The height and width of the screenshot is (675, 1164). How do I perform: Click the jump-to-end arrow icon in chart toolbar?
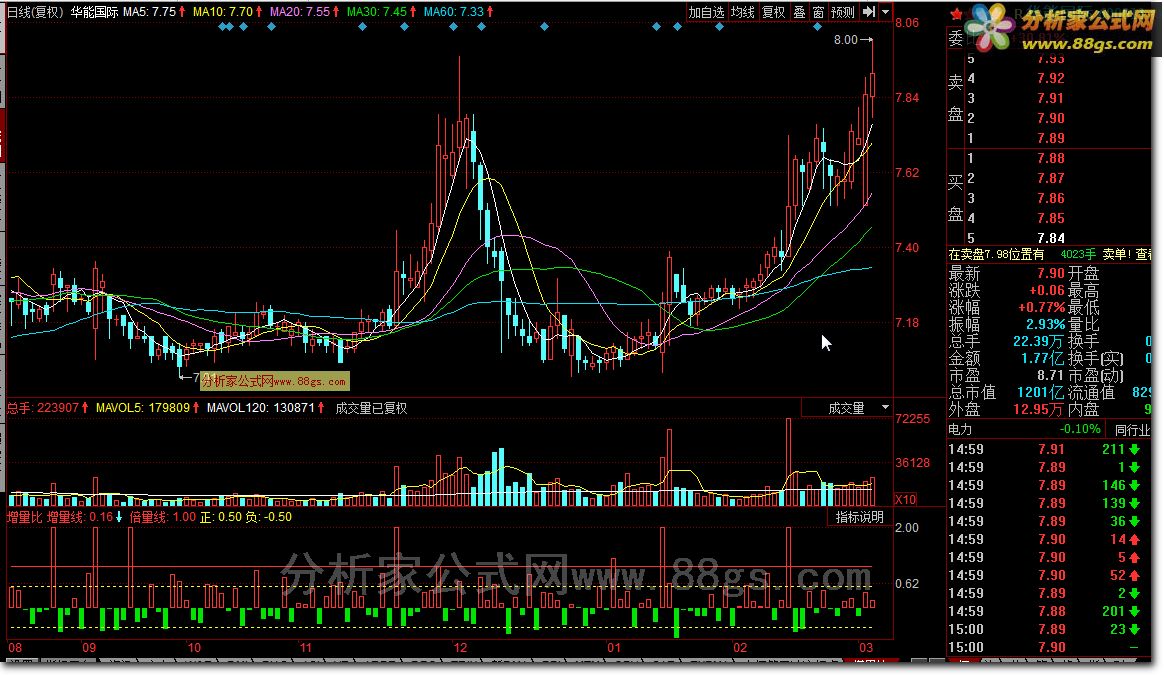[x=869, y=12]
